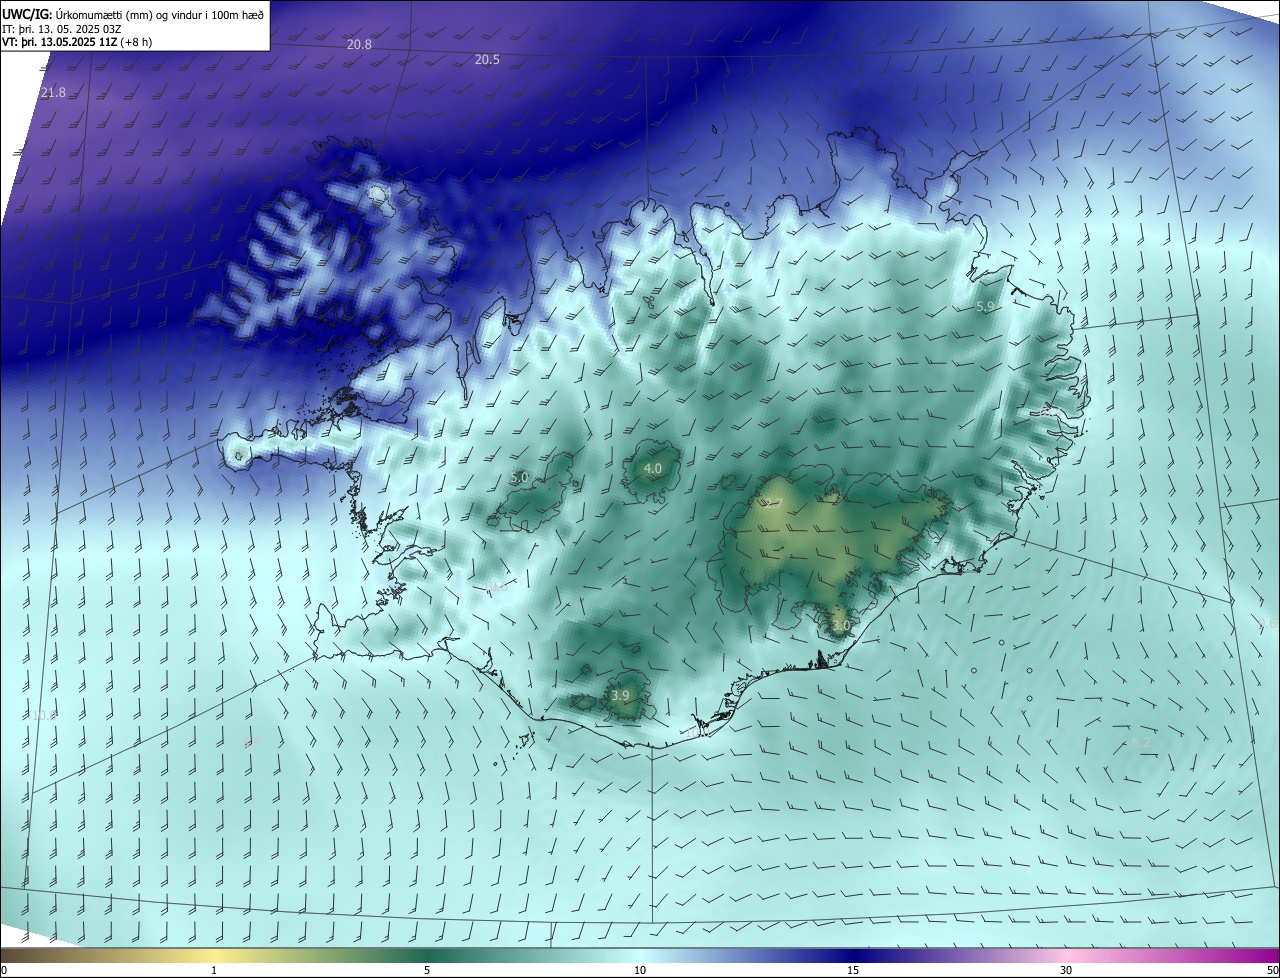
Task: Click the 15 tick on the color scale
Action: point(853,970)
